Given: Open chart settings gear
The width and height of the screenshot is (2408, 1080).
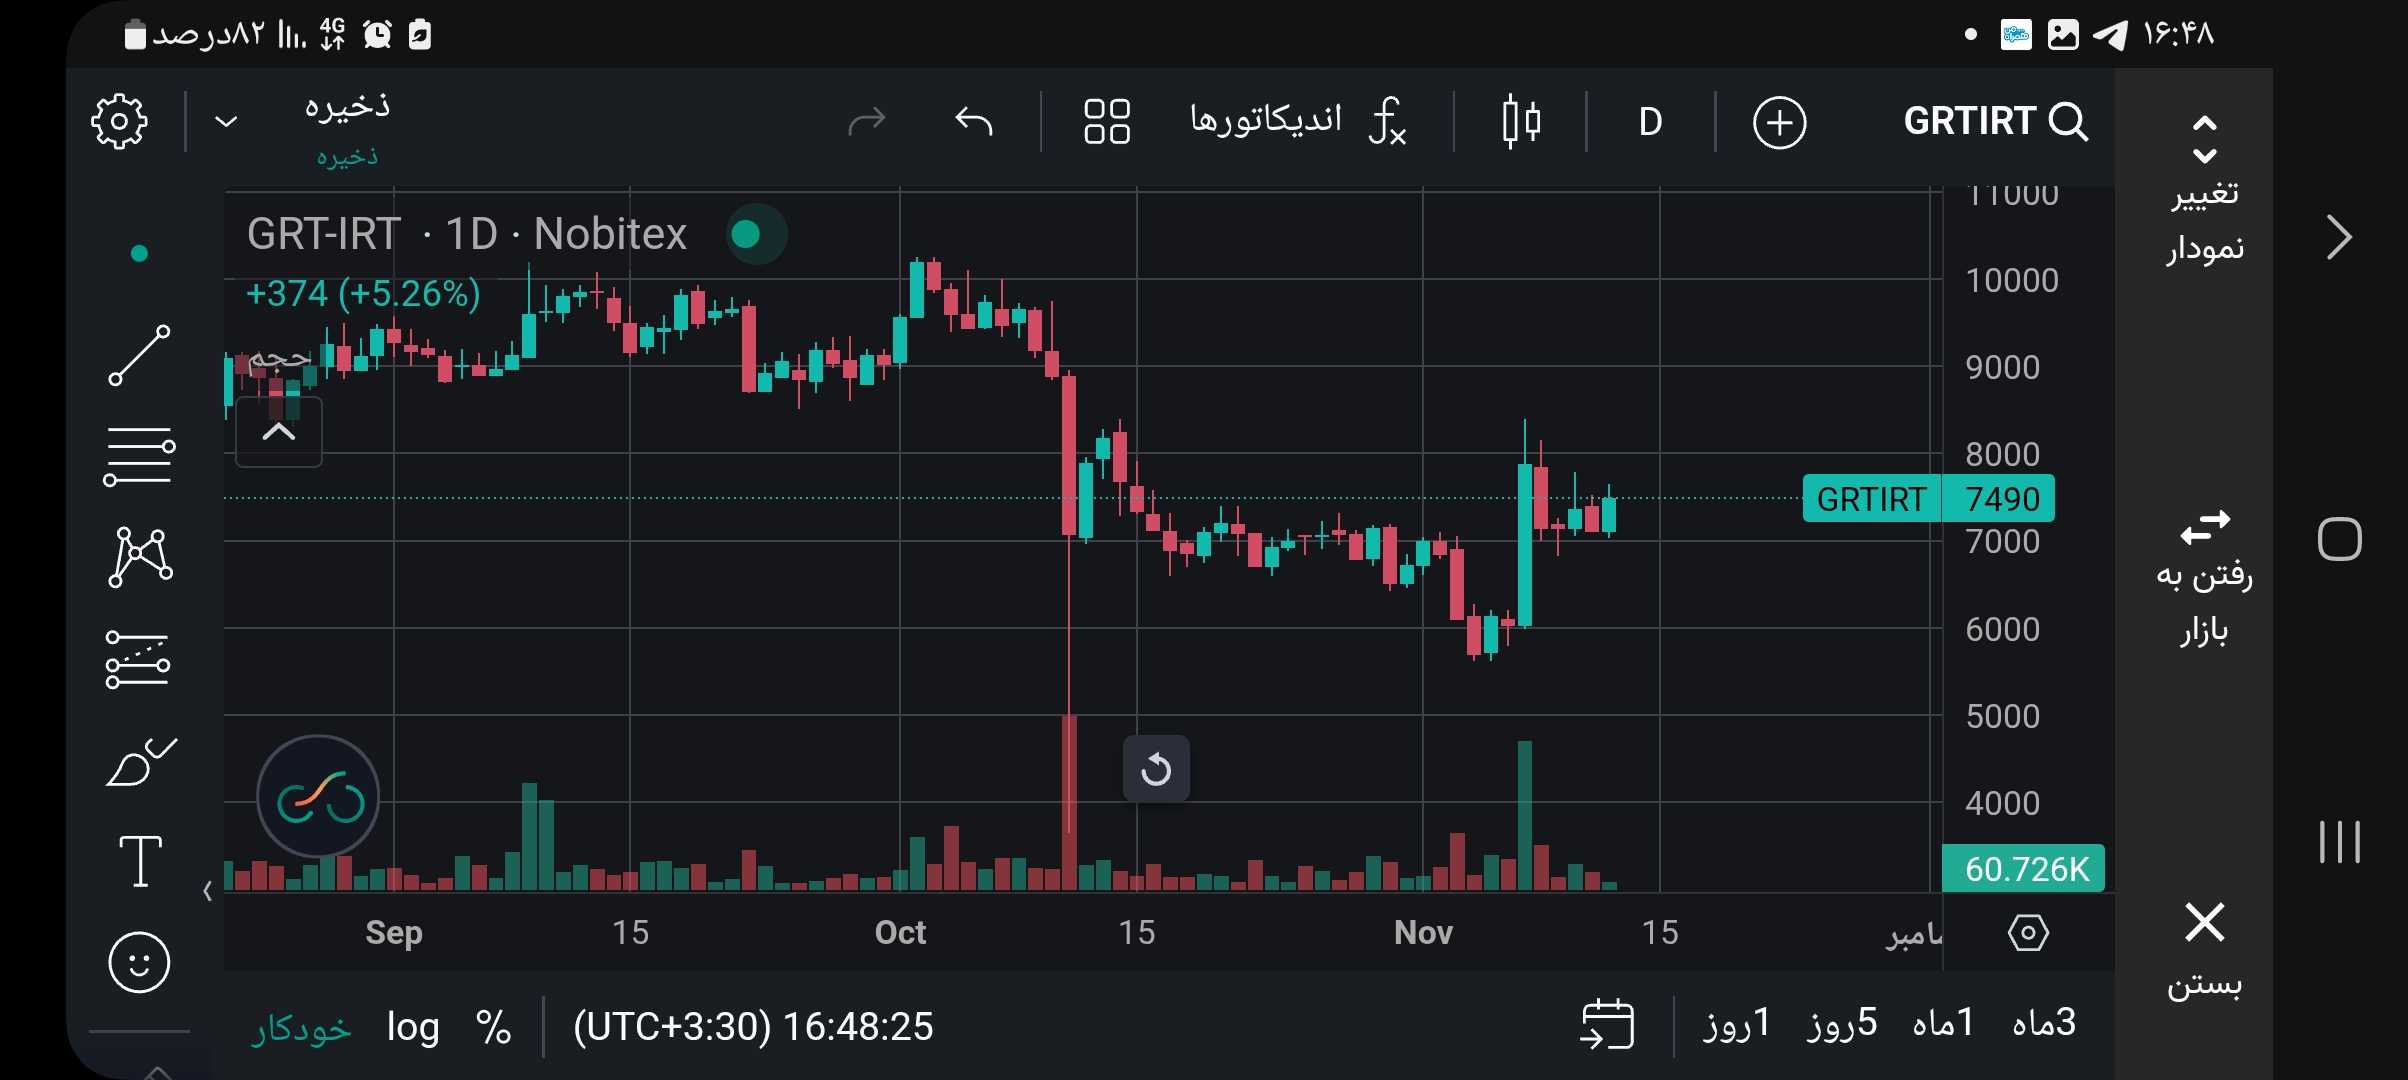Looking at the screenshot, I should 119,122.
